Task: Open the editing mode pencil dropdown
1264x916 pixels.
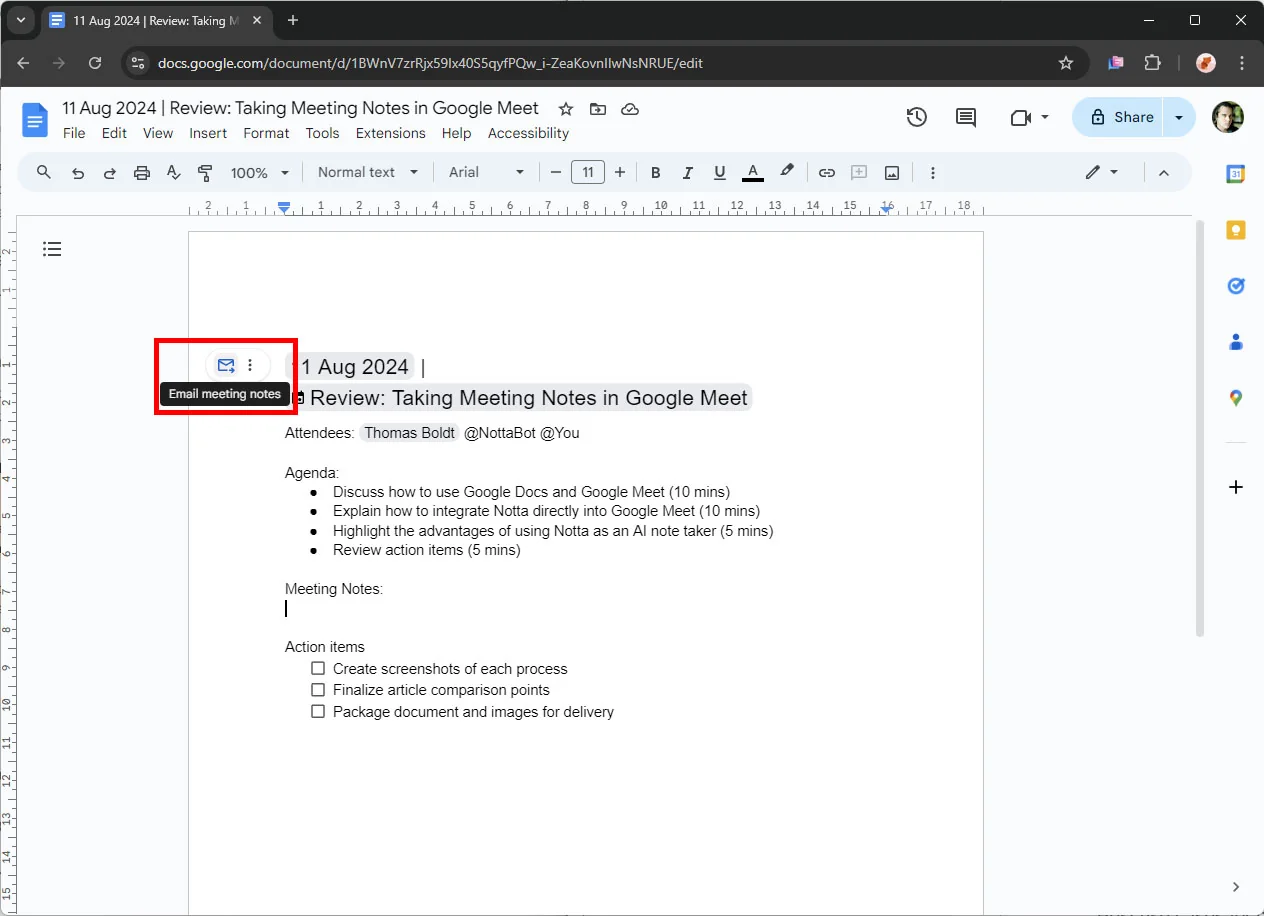Action: point(1102,173)
